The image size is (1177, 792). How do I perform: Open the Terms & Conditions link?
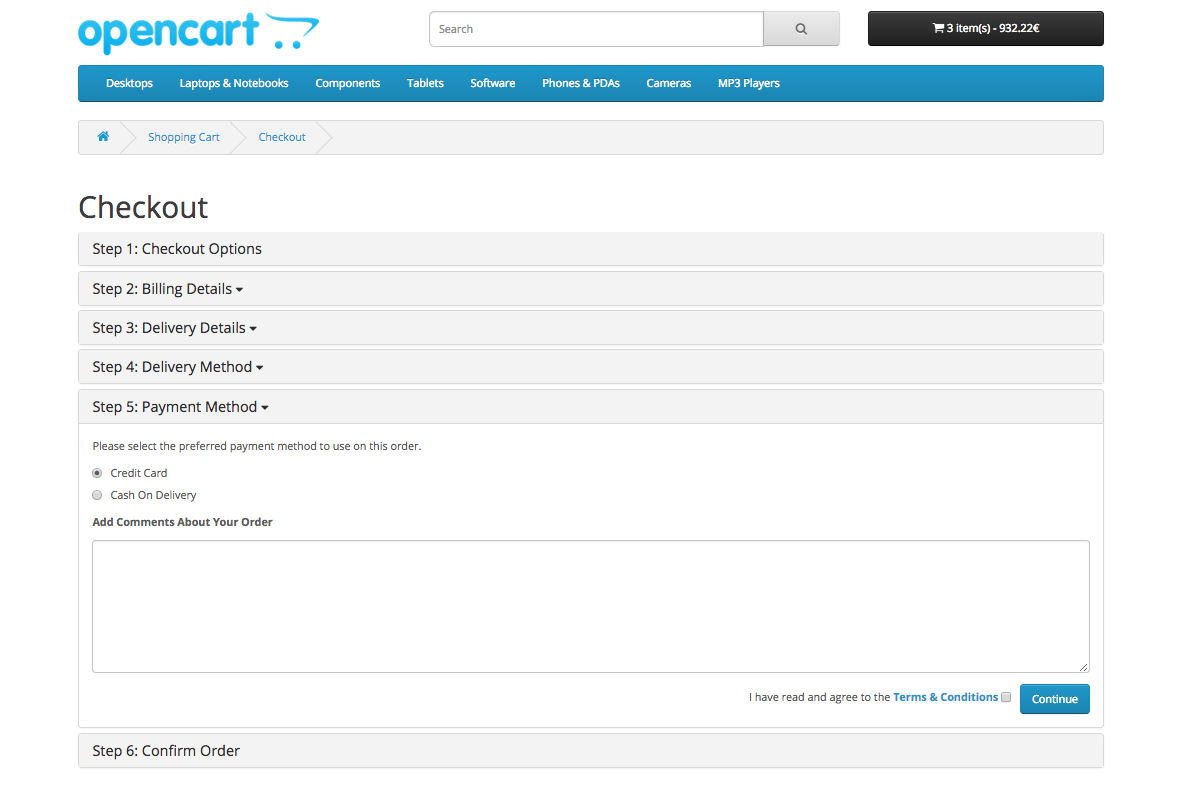pos(945,697)
